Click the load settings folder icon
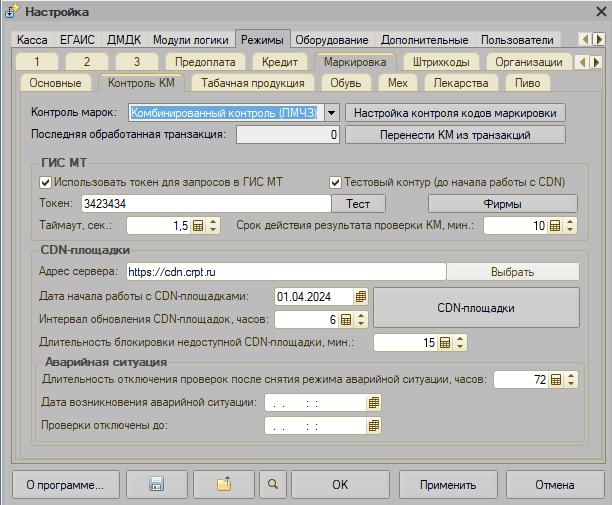Image resolution: width=612 pixels, height=505 pixels. [225, 485]
